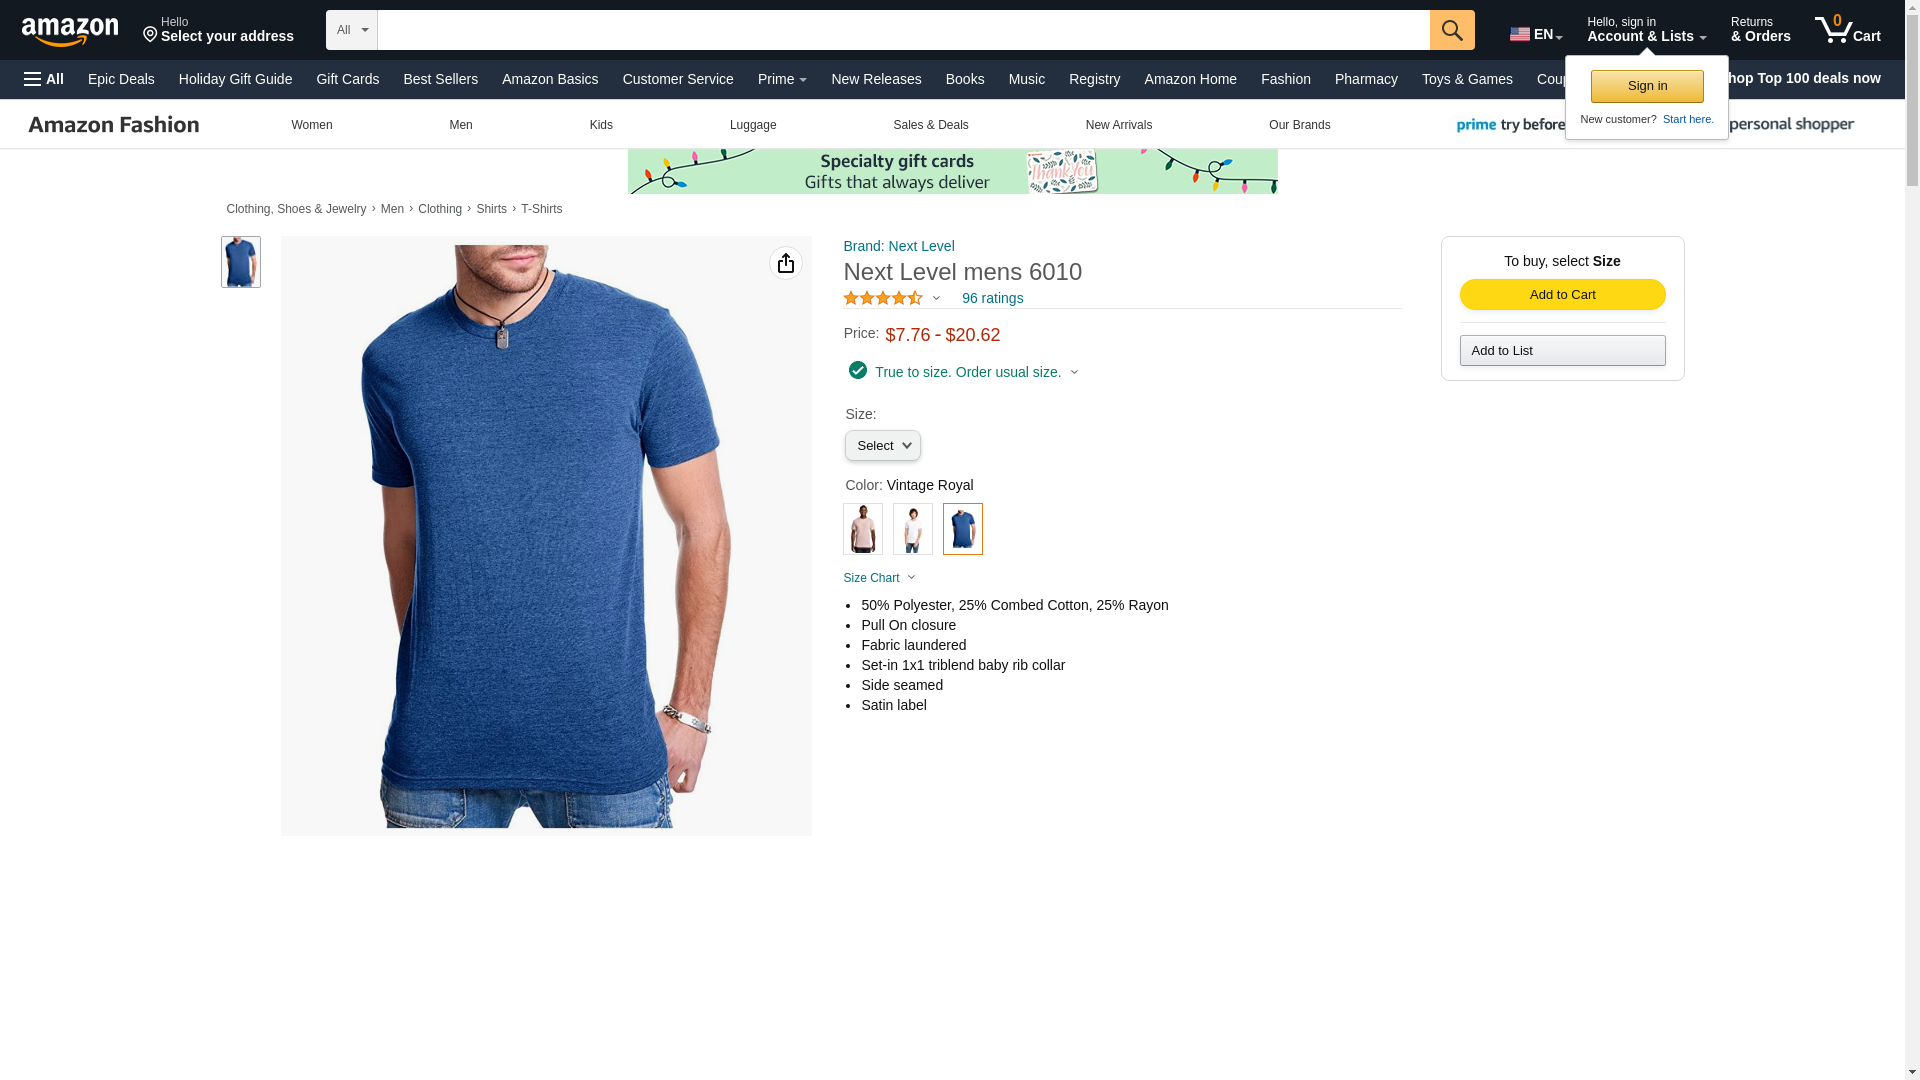Image resolution: width=1920 pixels, height=1080 pixels.
Task: Open the All hamburger menu
Action: [x=44, y=79]
